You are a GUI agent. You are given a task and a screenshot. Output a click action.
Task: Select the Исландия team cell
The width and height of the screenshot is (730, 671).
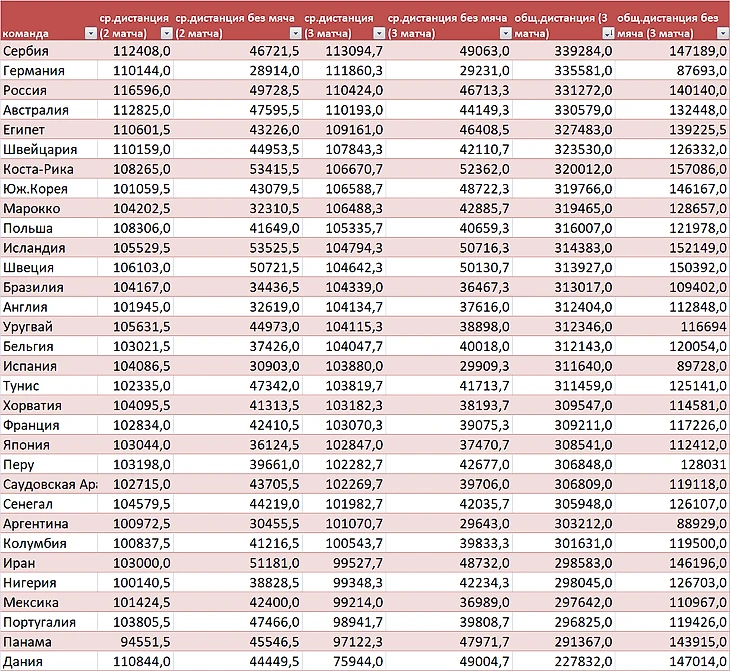[x=48, y=248]
